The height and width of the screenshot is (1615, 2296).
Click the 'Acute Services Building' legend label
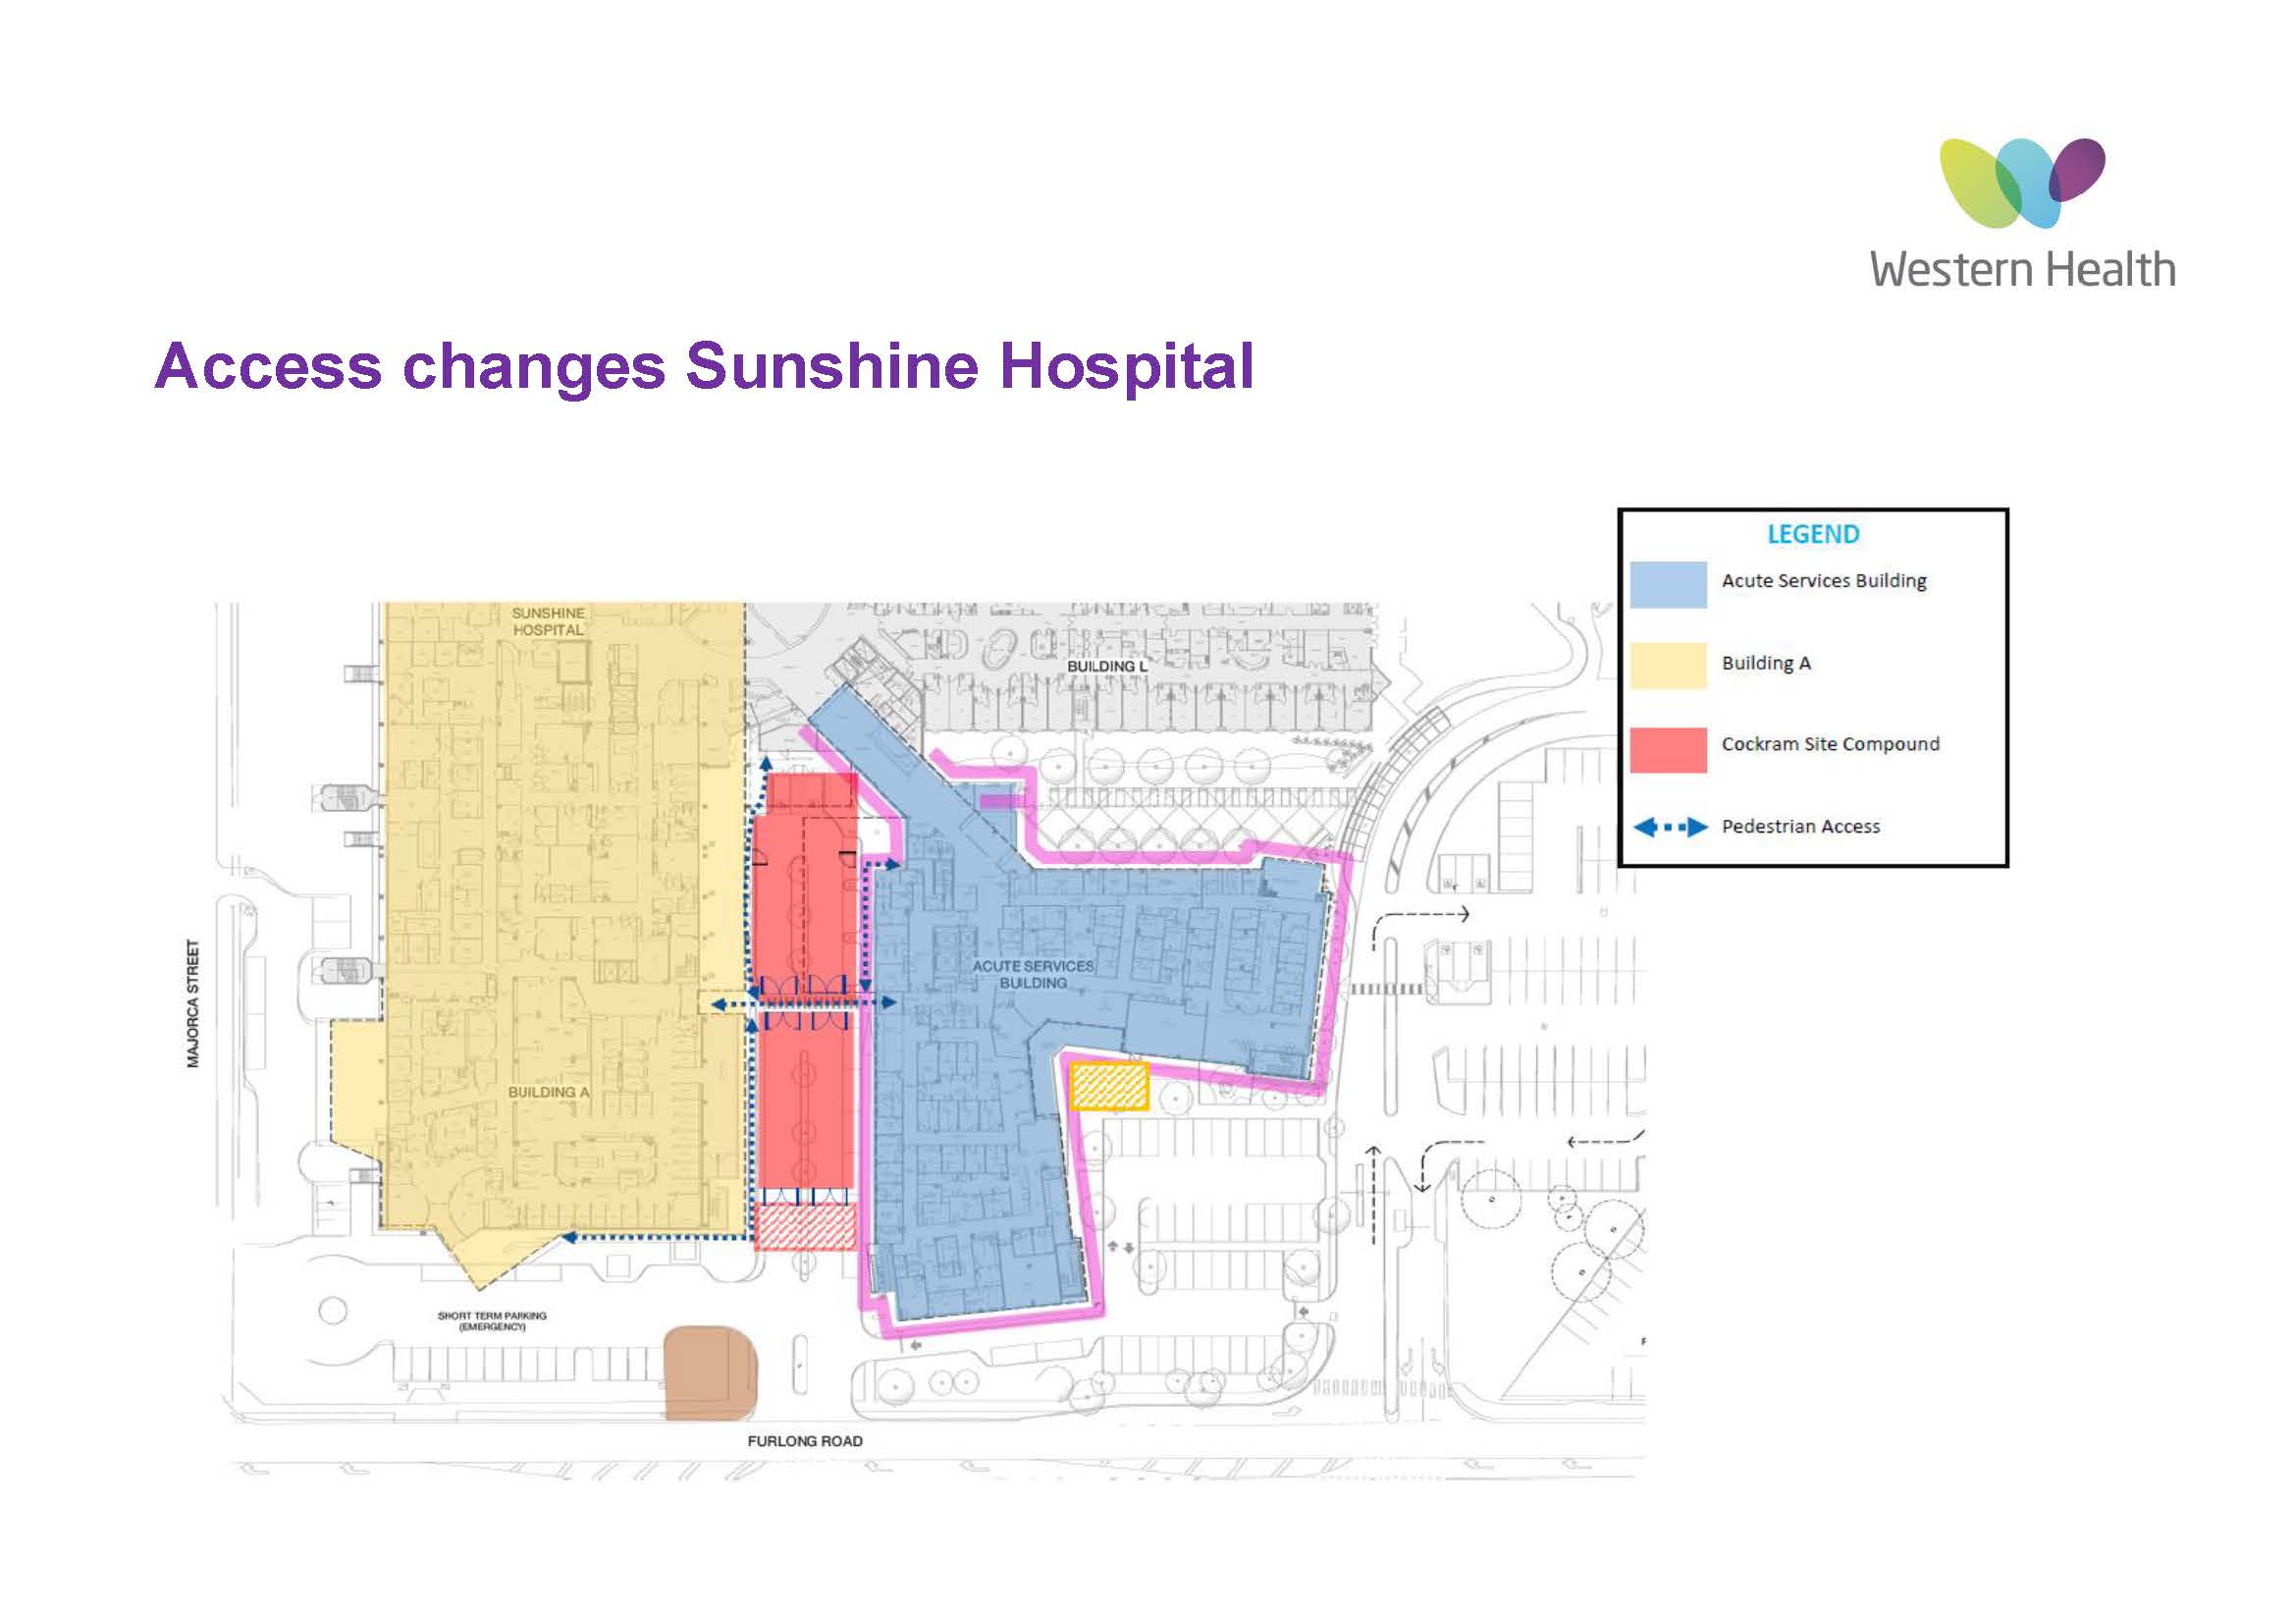(x=1824, y=581)
